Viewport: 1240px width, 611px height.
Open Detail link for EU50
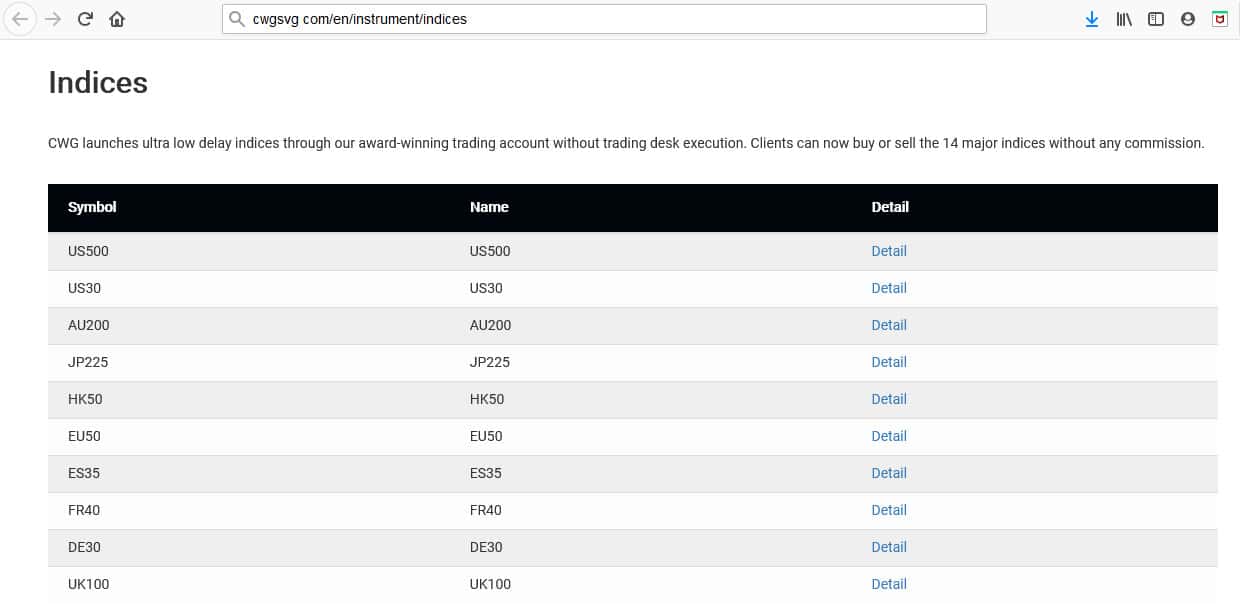888,436
